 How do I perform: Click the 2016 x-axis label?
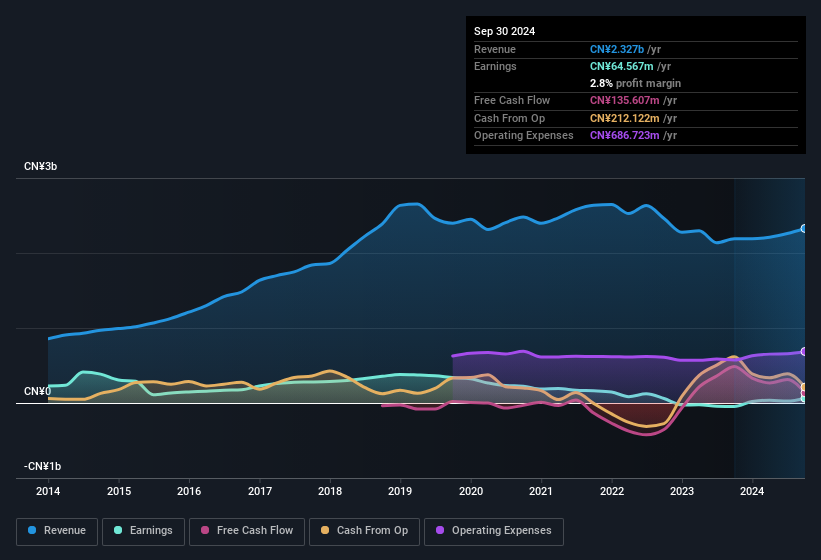point(189,491)
